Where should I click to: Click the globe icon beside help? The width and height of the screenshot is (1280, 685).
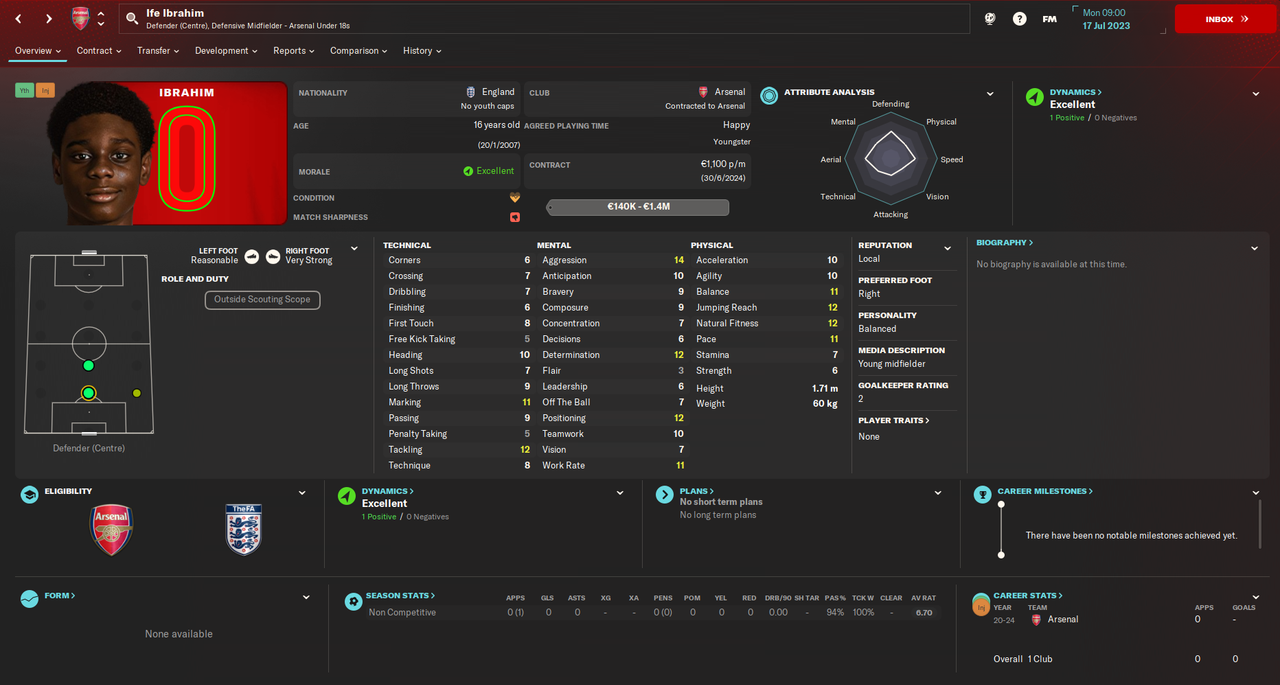(990, 19)
